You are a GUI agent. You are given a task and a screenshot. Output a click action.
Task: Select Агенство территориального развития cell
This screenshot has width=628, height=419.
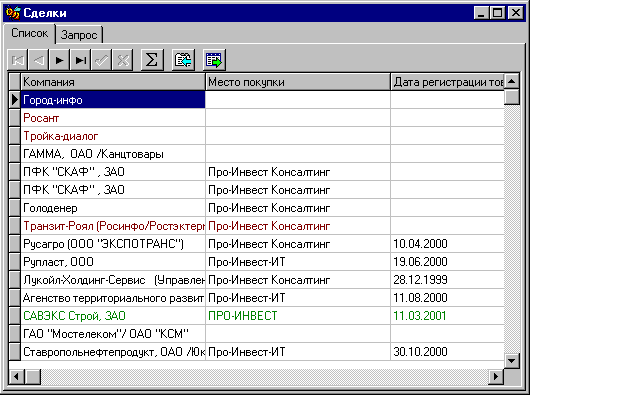(x=113, y=298)
